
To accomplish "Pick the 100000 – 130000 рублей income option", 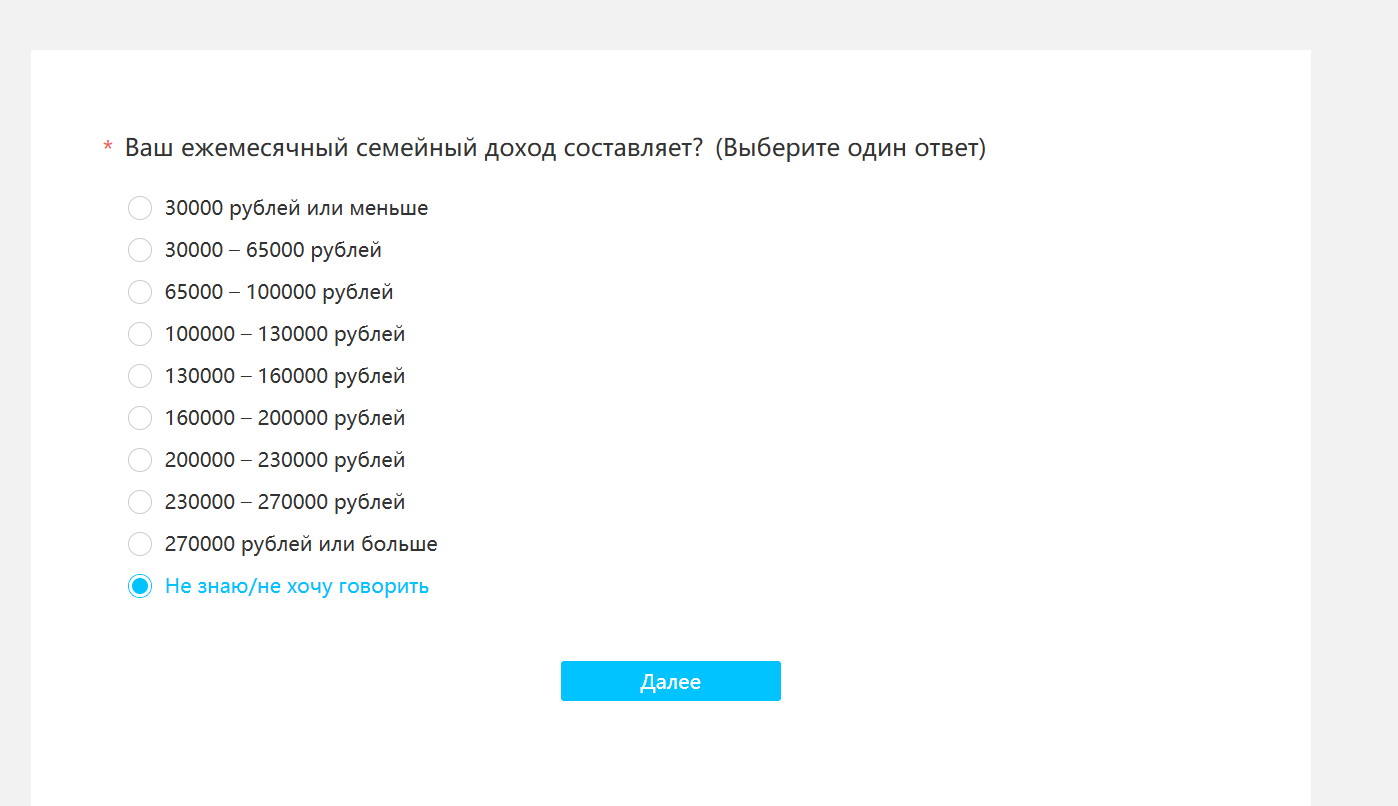I will click(x=140, y=334).
